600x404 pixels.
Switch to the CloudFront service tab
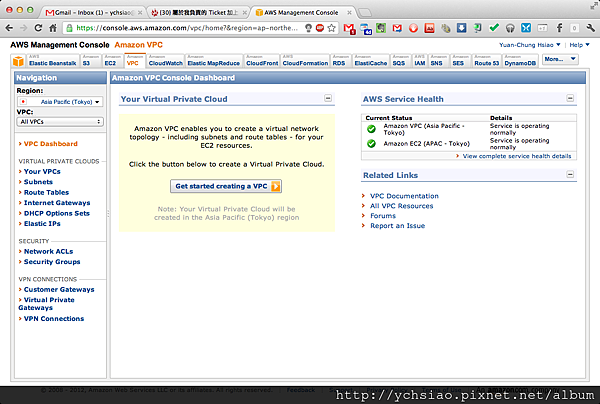[262, 61]
